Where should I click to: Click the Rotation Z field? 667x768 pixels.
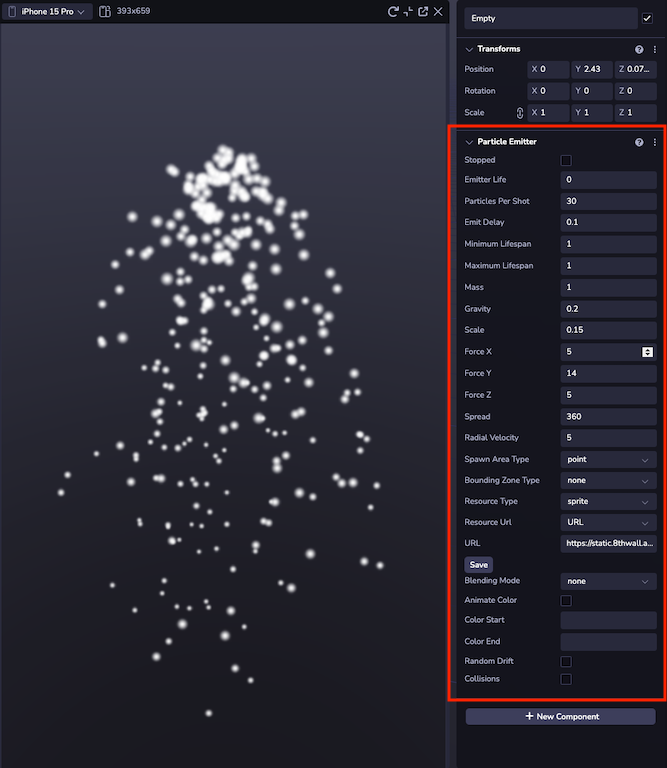(x=635, y=91)
